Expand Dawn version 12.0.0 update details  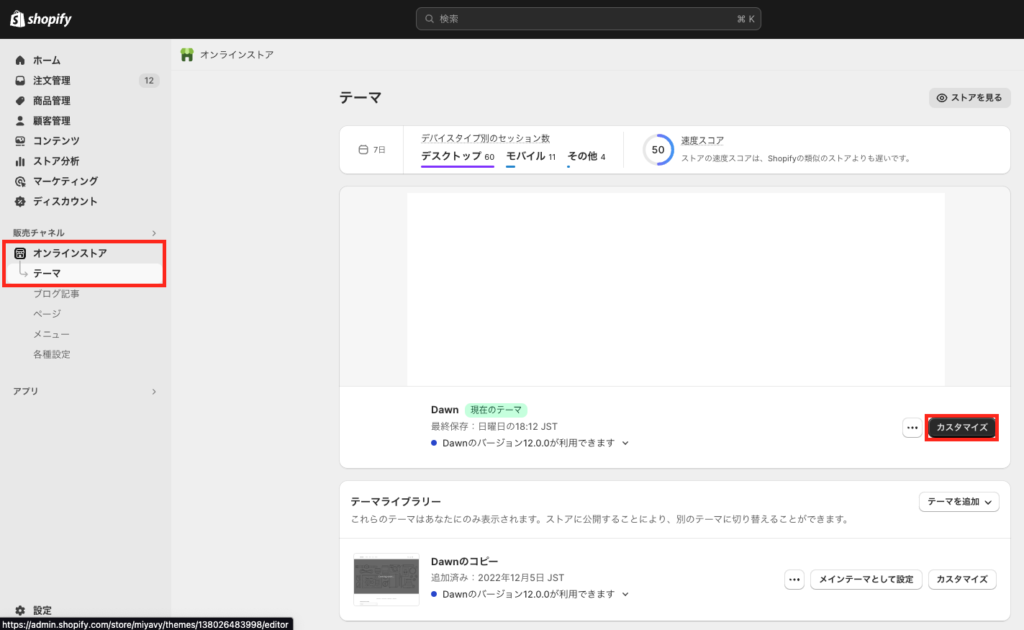[x=626, y=443]
